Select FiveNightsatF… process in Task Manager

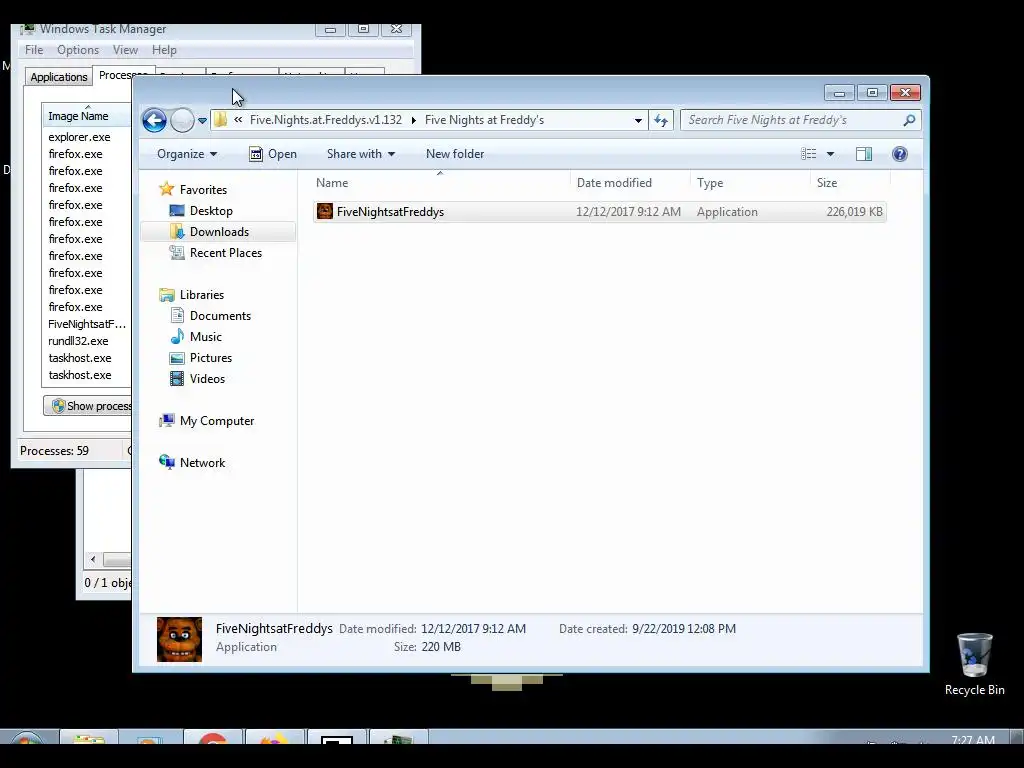coord(87,324)
